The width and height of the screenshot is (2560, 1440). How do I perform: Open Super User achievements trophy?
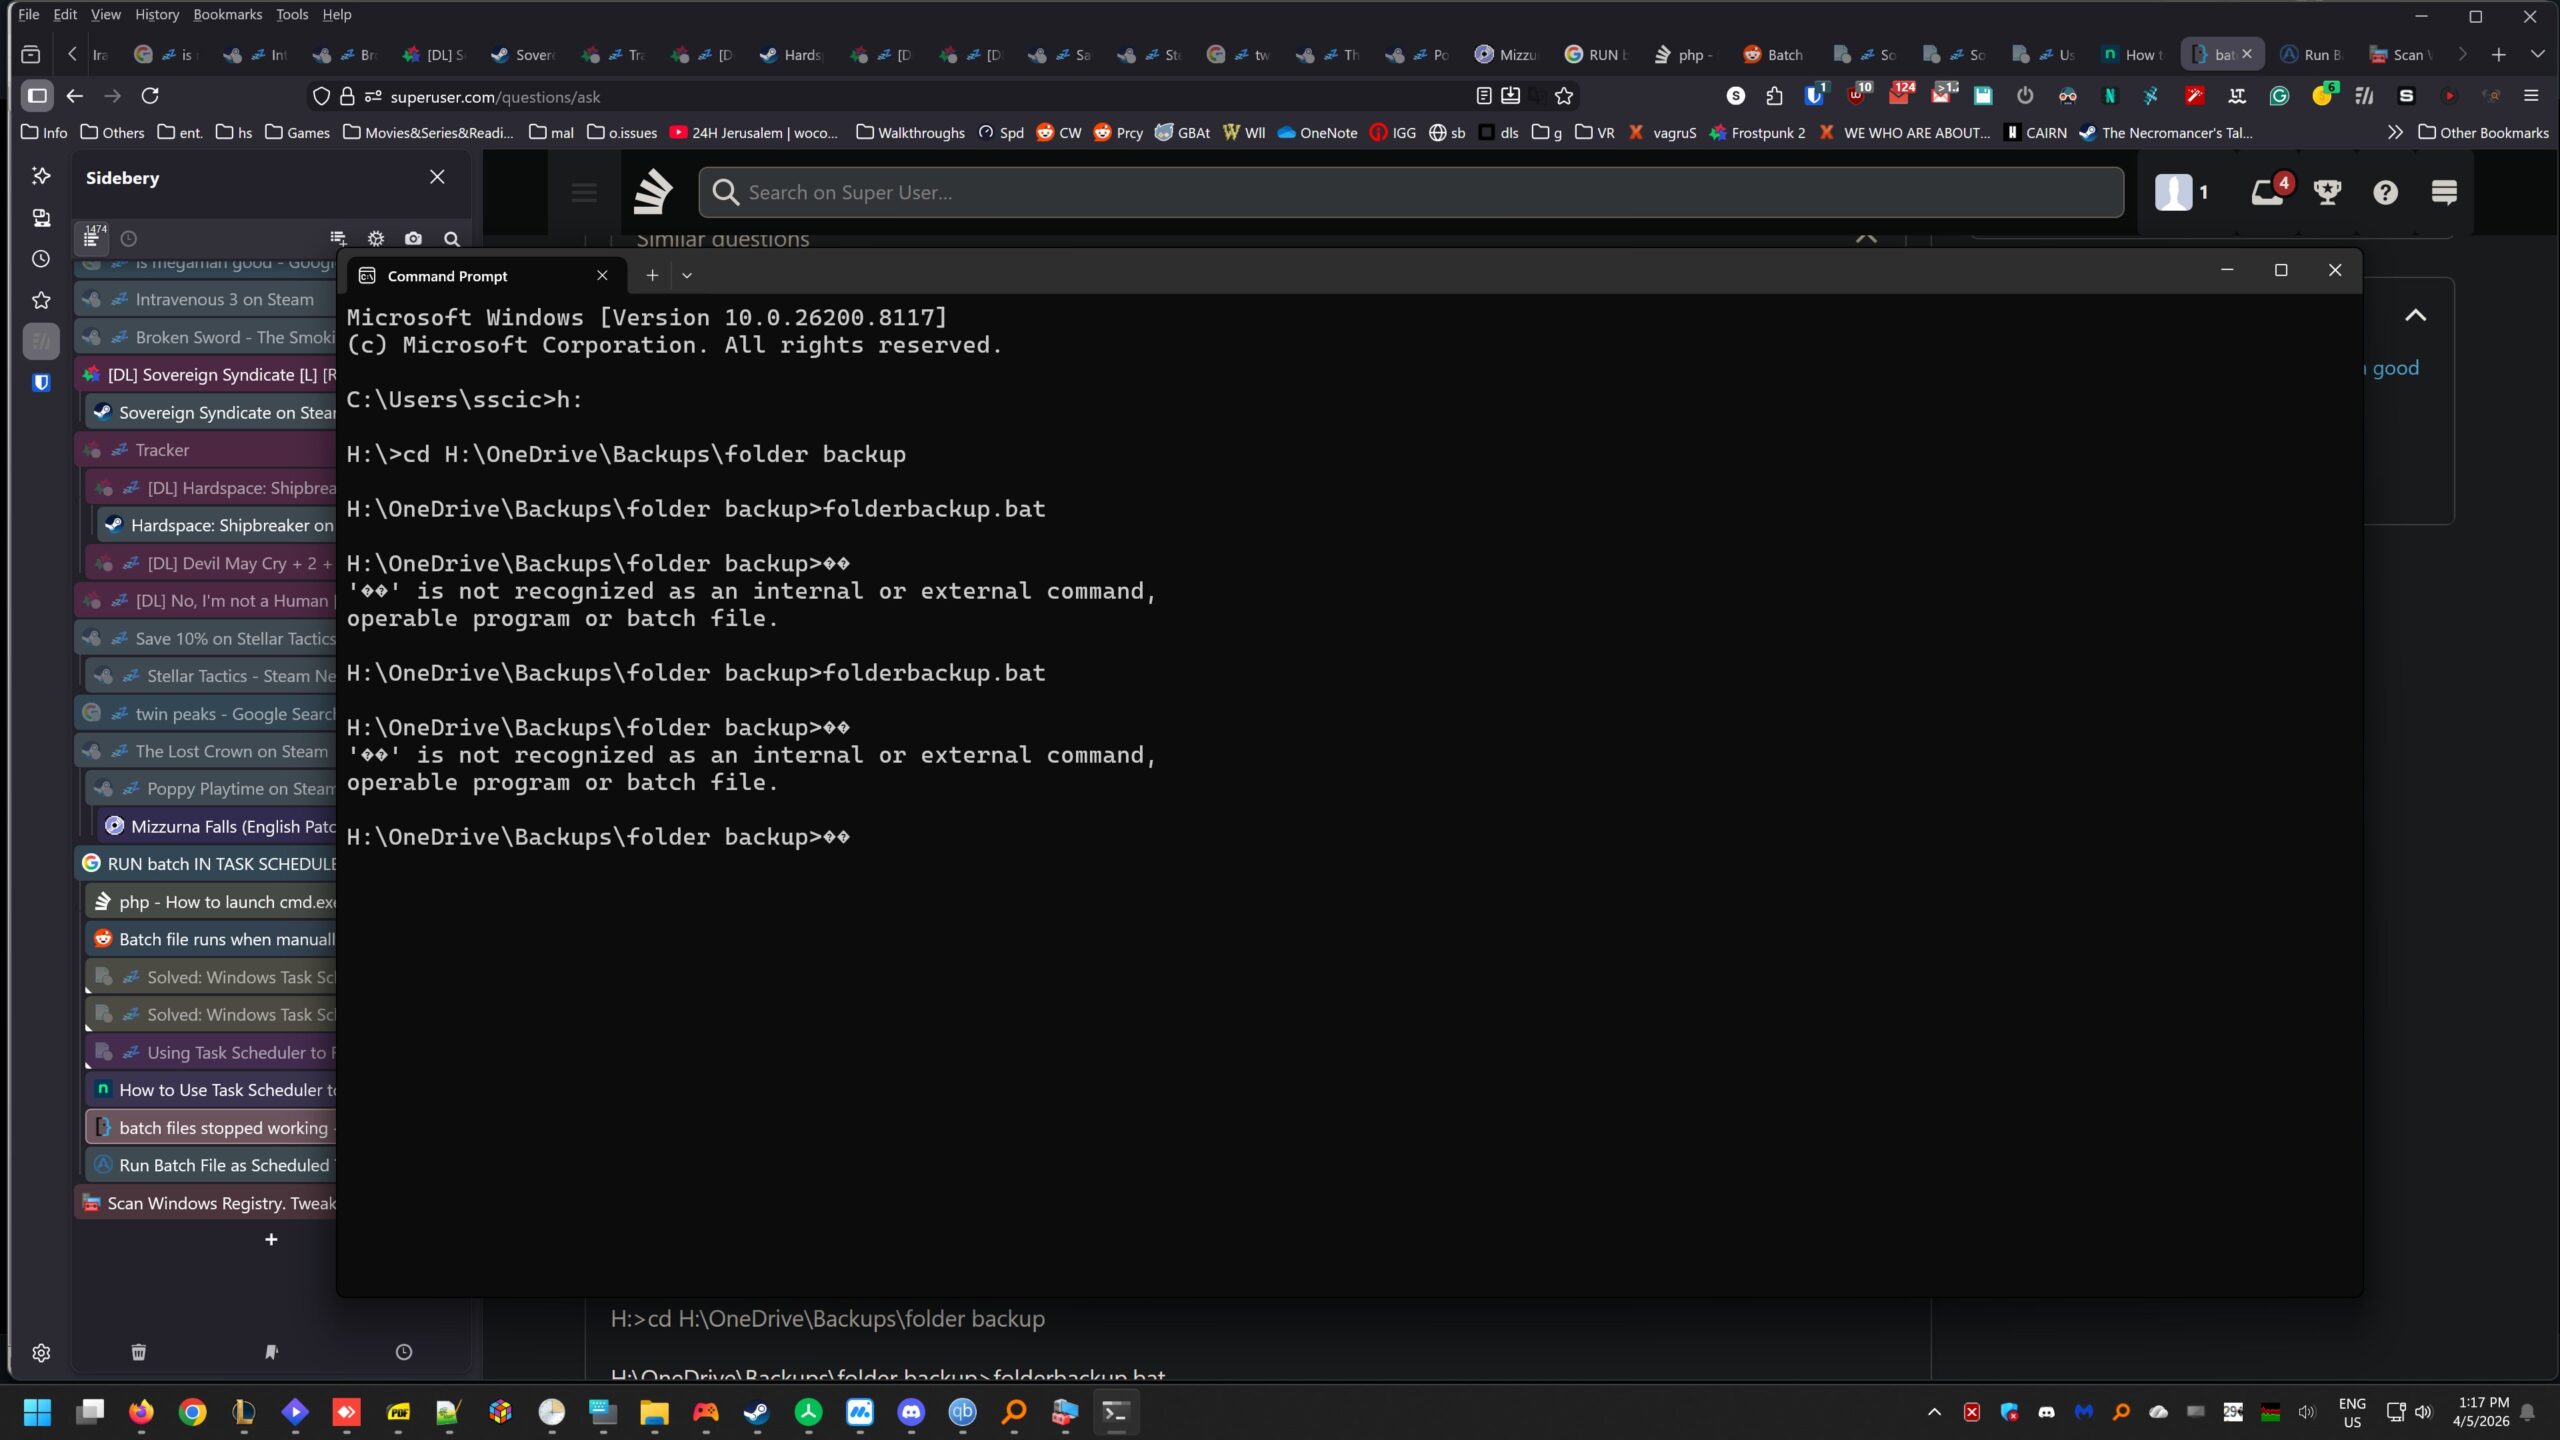(x=2327, y=192)
